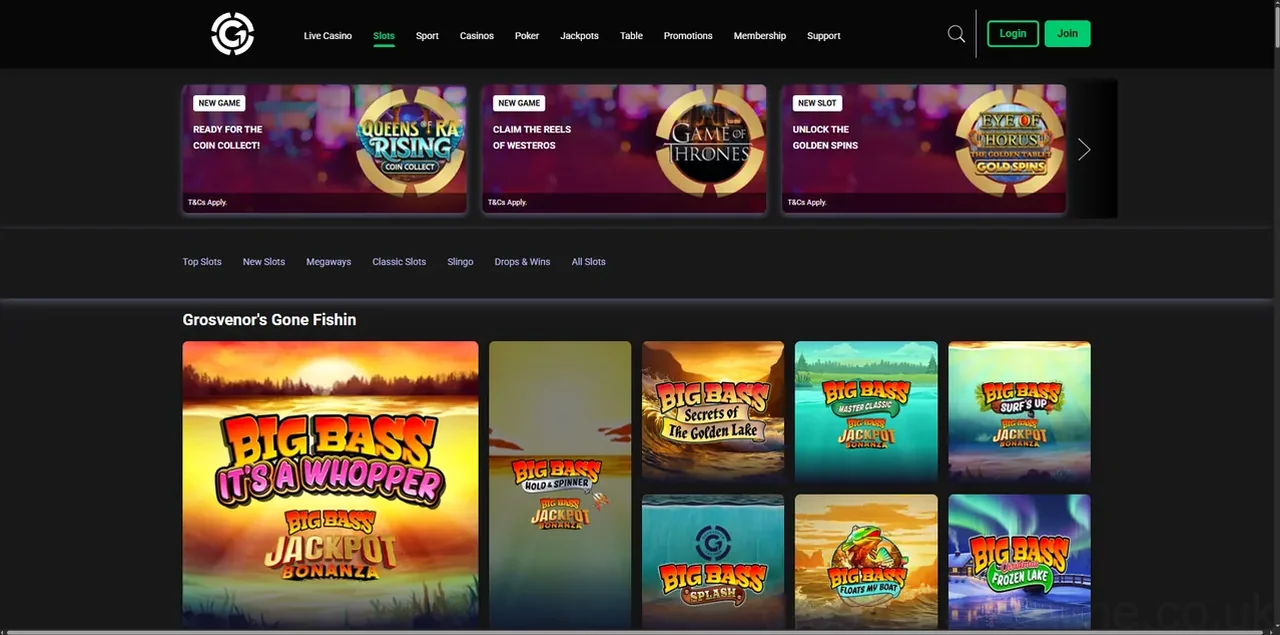Click T&Cs Apply on Eye of Horus banner
The width and height of the screenshot is (1280, 635).
coord(807,202)
